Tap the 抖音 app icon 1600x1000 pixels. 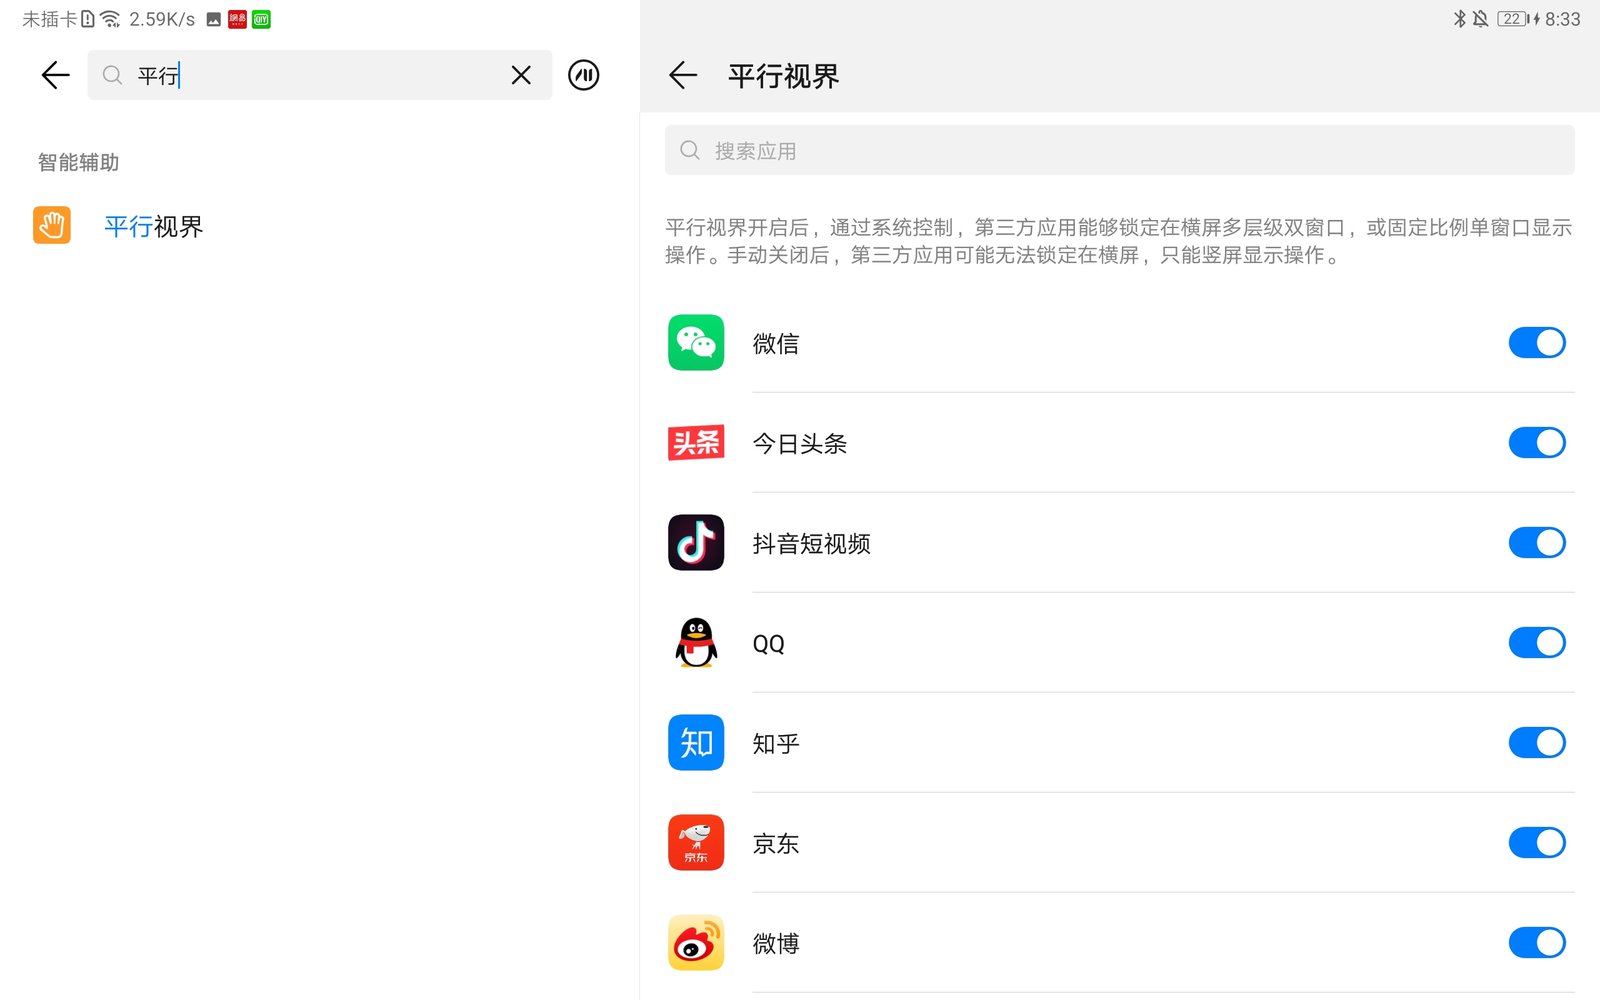point(696,543)
